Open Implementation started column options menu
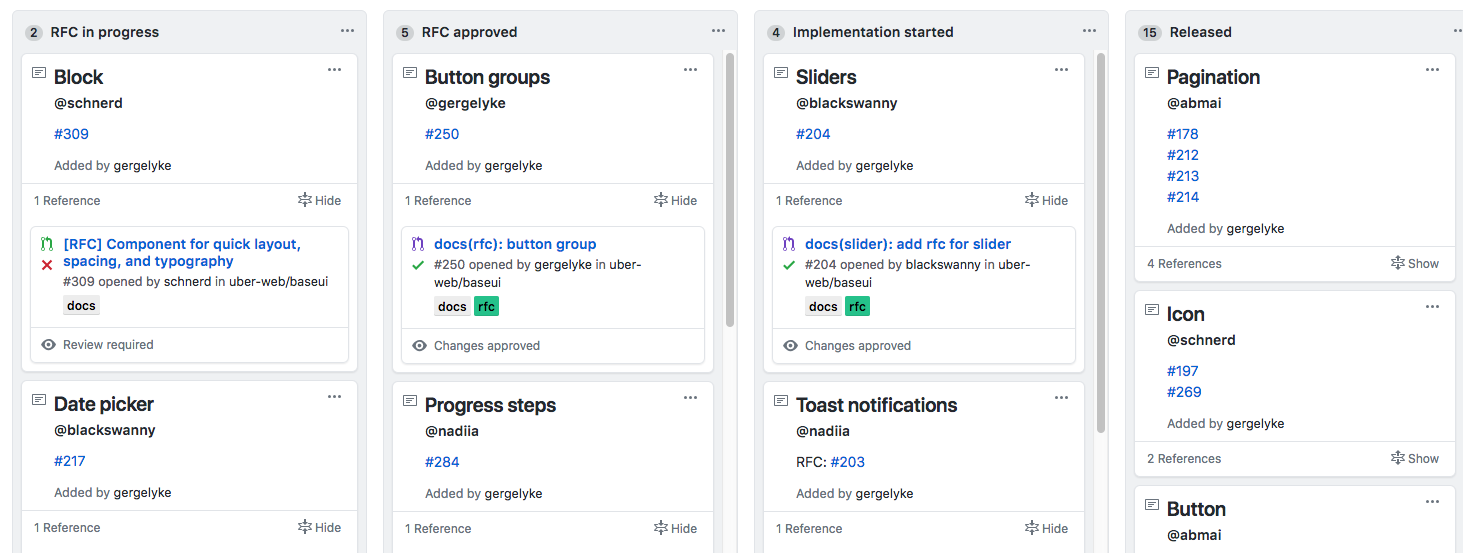The image size is (1463, 553). 1089,31
